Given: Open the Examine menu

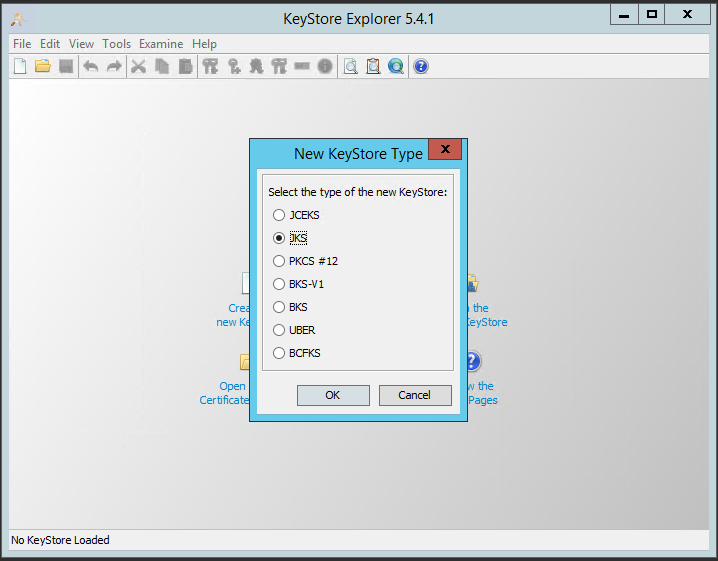Looking at the screenshot, I should point(161,44).
